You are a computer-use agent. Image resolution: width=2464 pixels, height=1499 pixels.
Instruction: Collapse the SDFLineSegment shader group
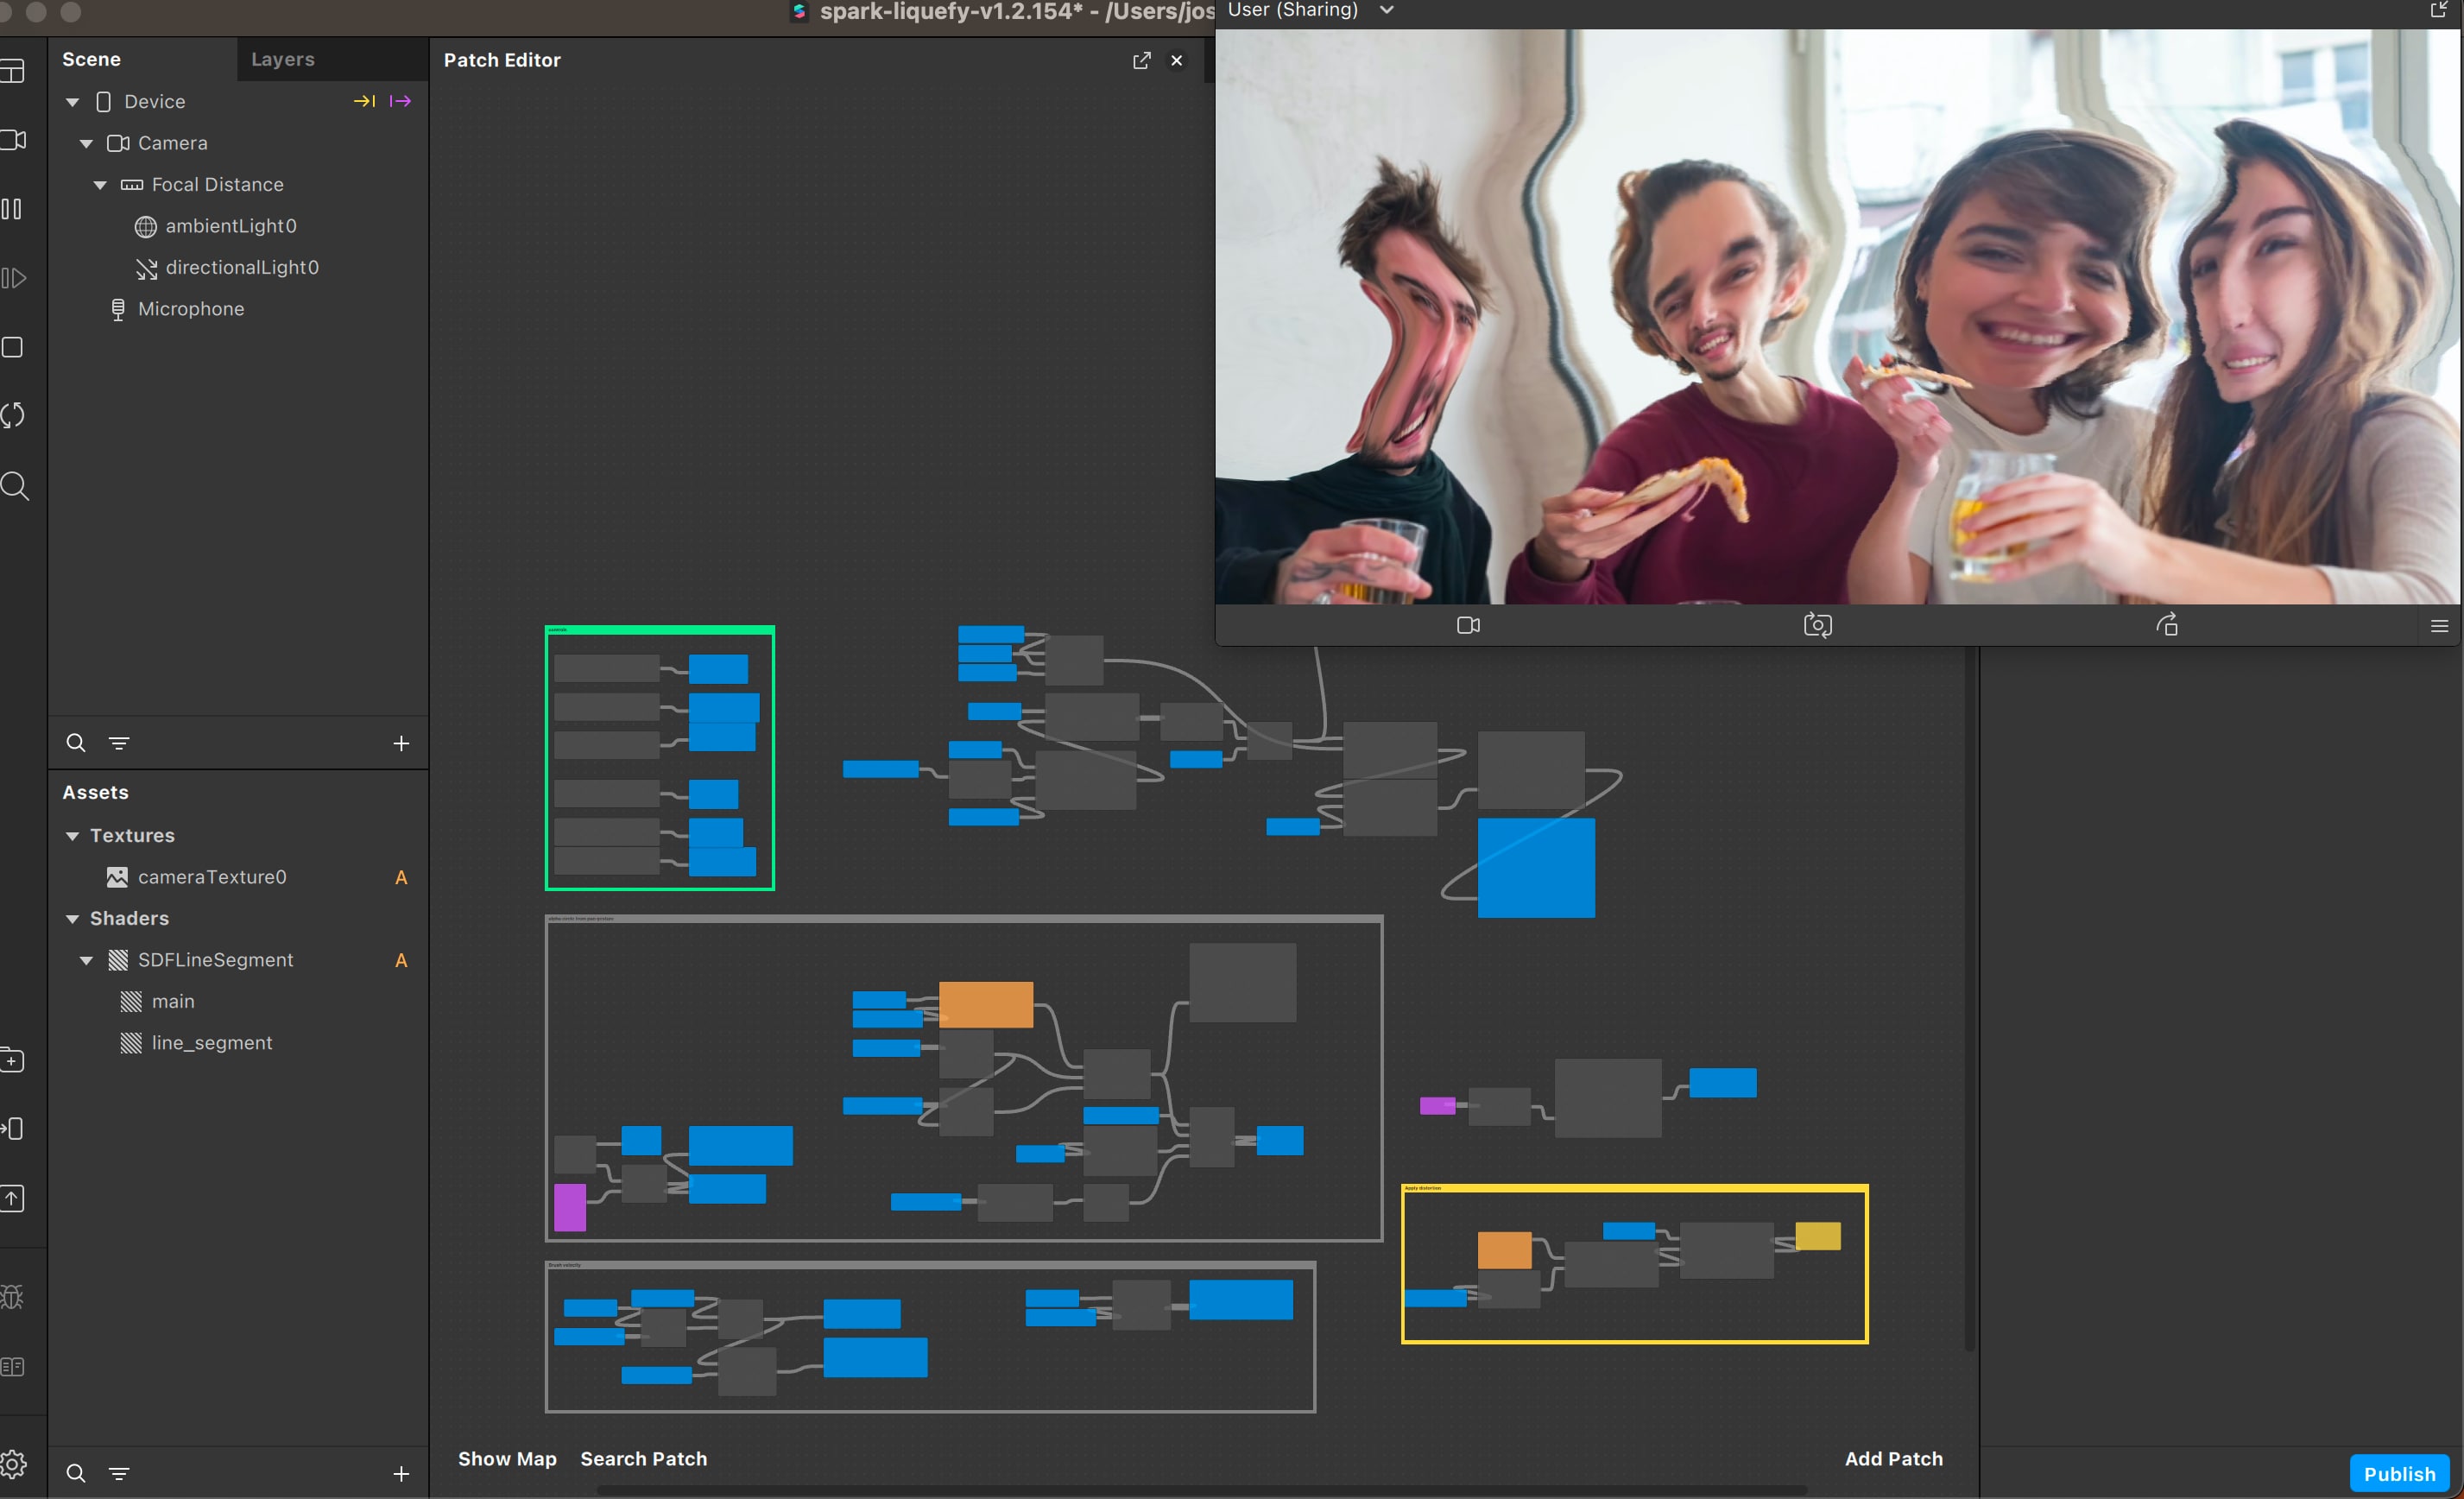(87, 959)
